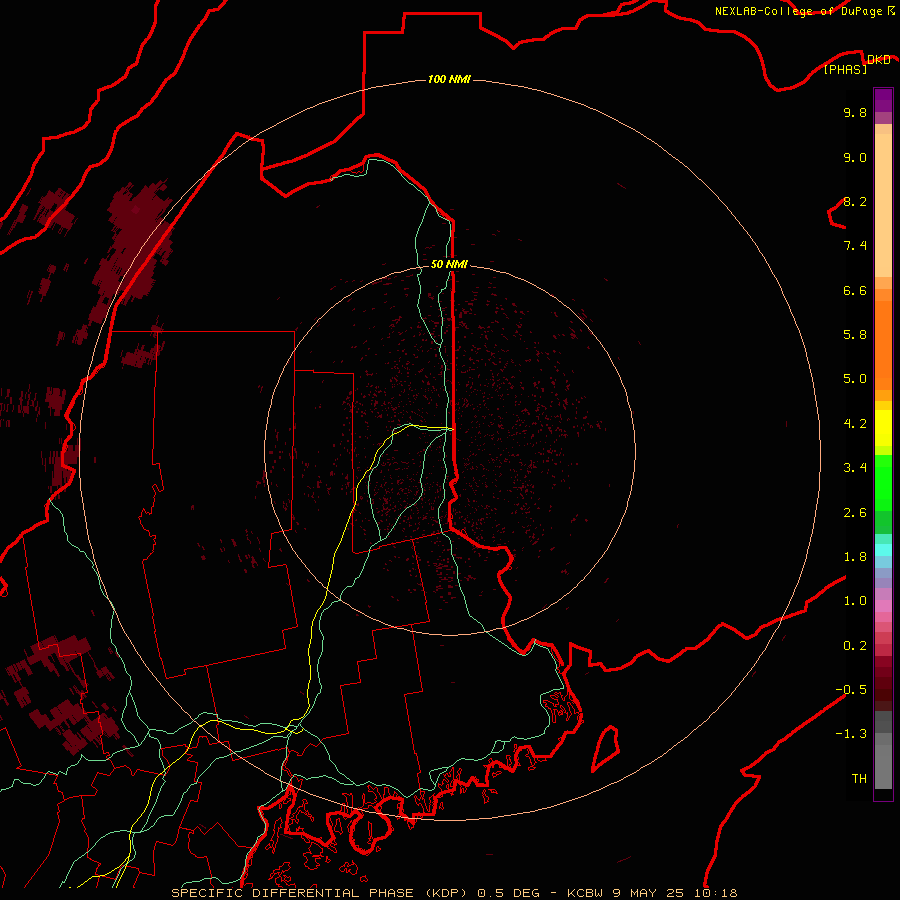Click the 6.6 scale value
Screen dimensions: 900x900
[x=855, y=290]
